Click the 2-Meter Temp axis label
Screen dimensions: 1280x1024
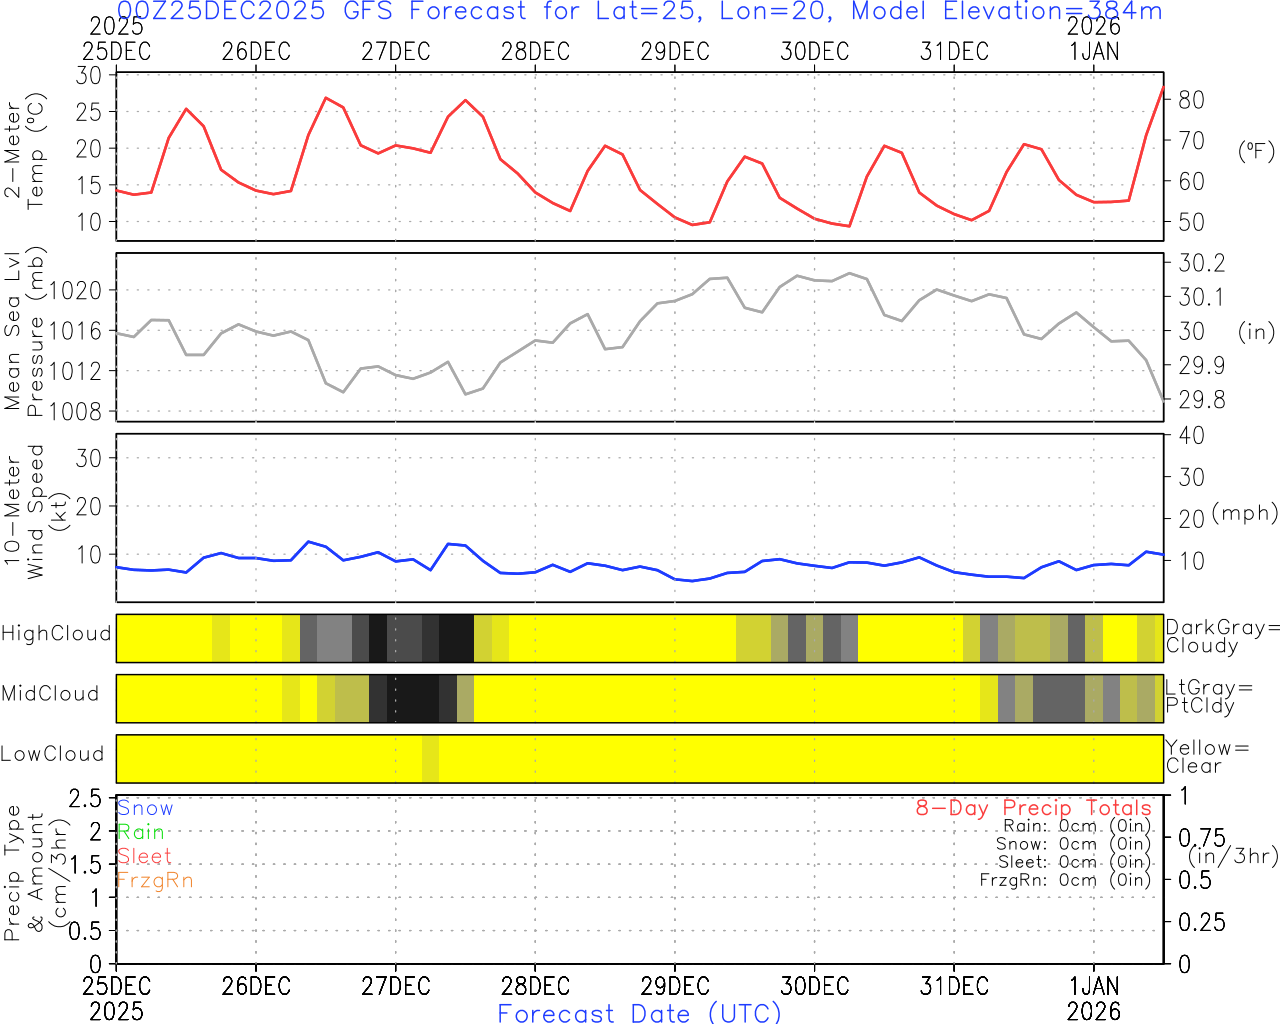25,152
